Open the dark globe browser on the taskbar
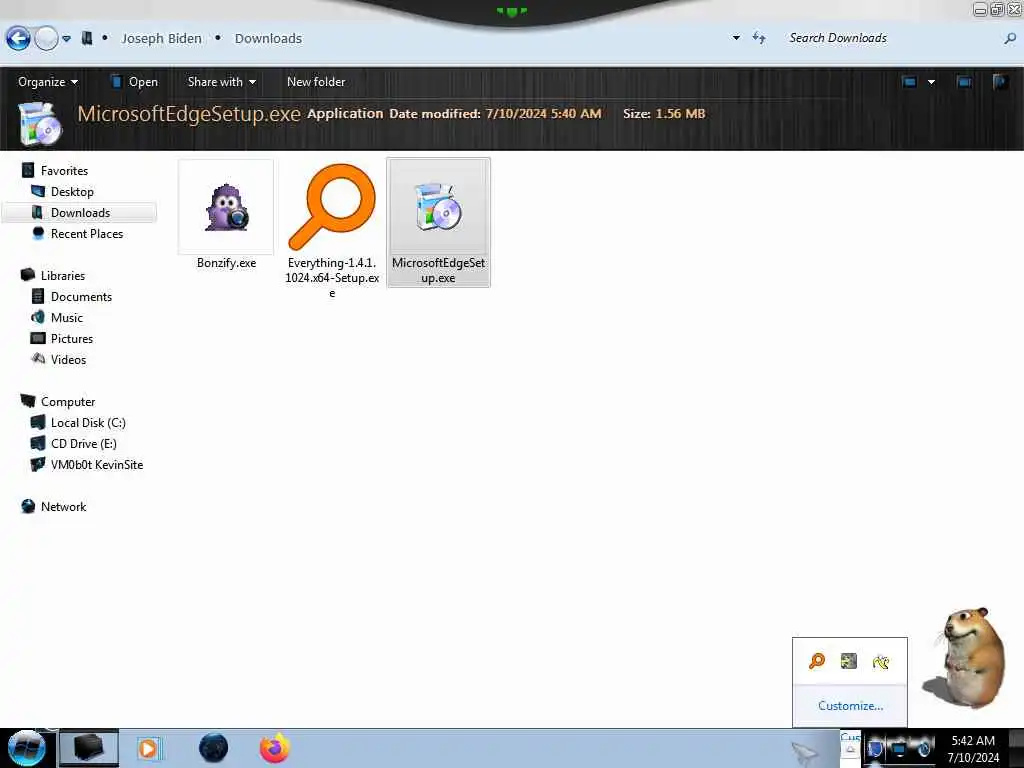The width and height of the screenshot is (1024, 768). pos(214,748)
